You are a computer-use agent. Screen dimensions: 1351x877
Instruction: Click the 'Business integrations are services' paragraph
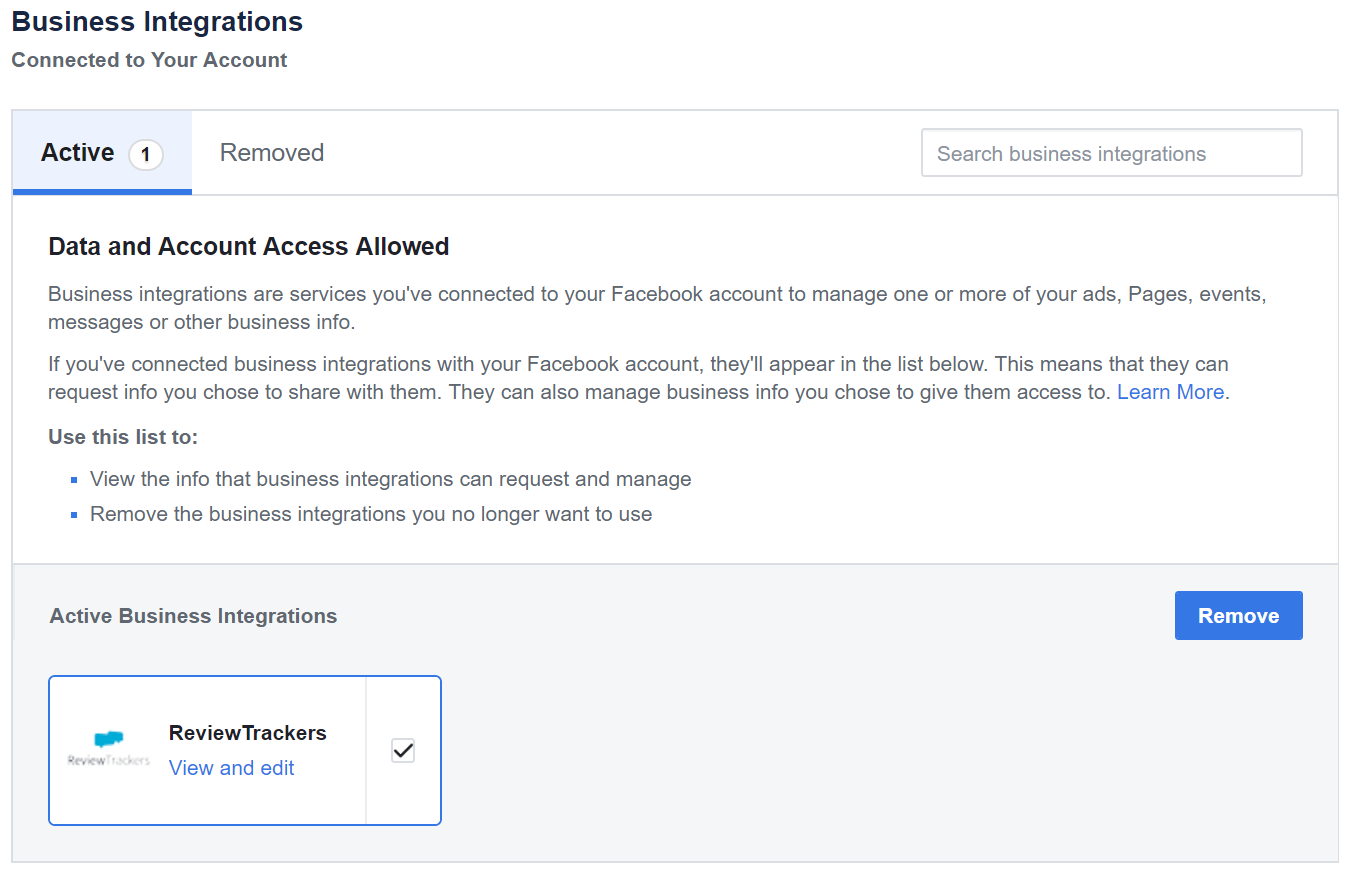click(x=644, y=309)
